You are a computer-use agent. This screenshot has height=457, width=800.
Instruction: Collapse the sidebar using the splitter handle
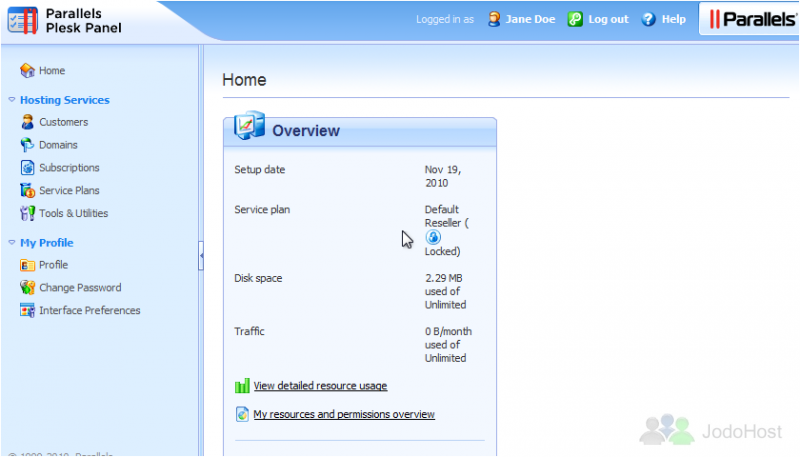point(201,255)
